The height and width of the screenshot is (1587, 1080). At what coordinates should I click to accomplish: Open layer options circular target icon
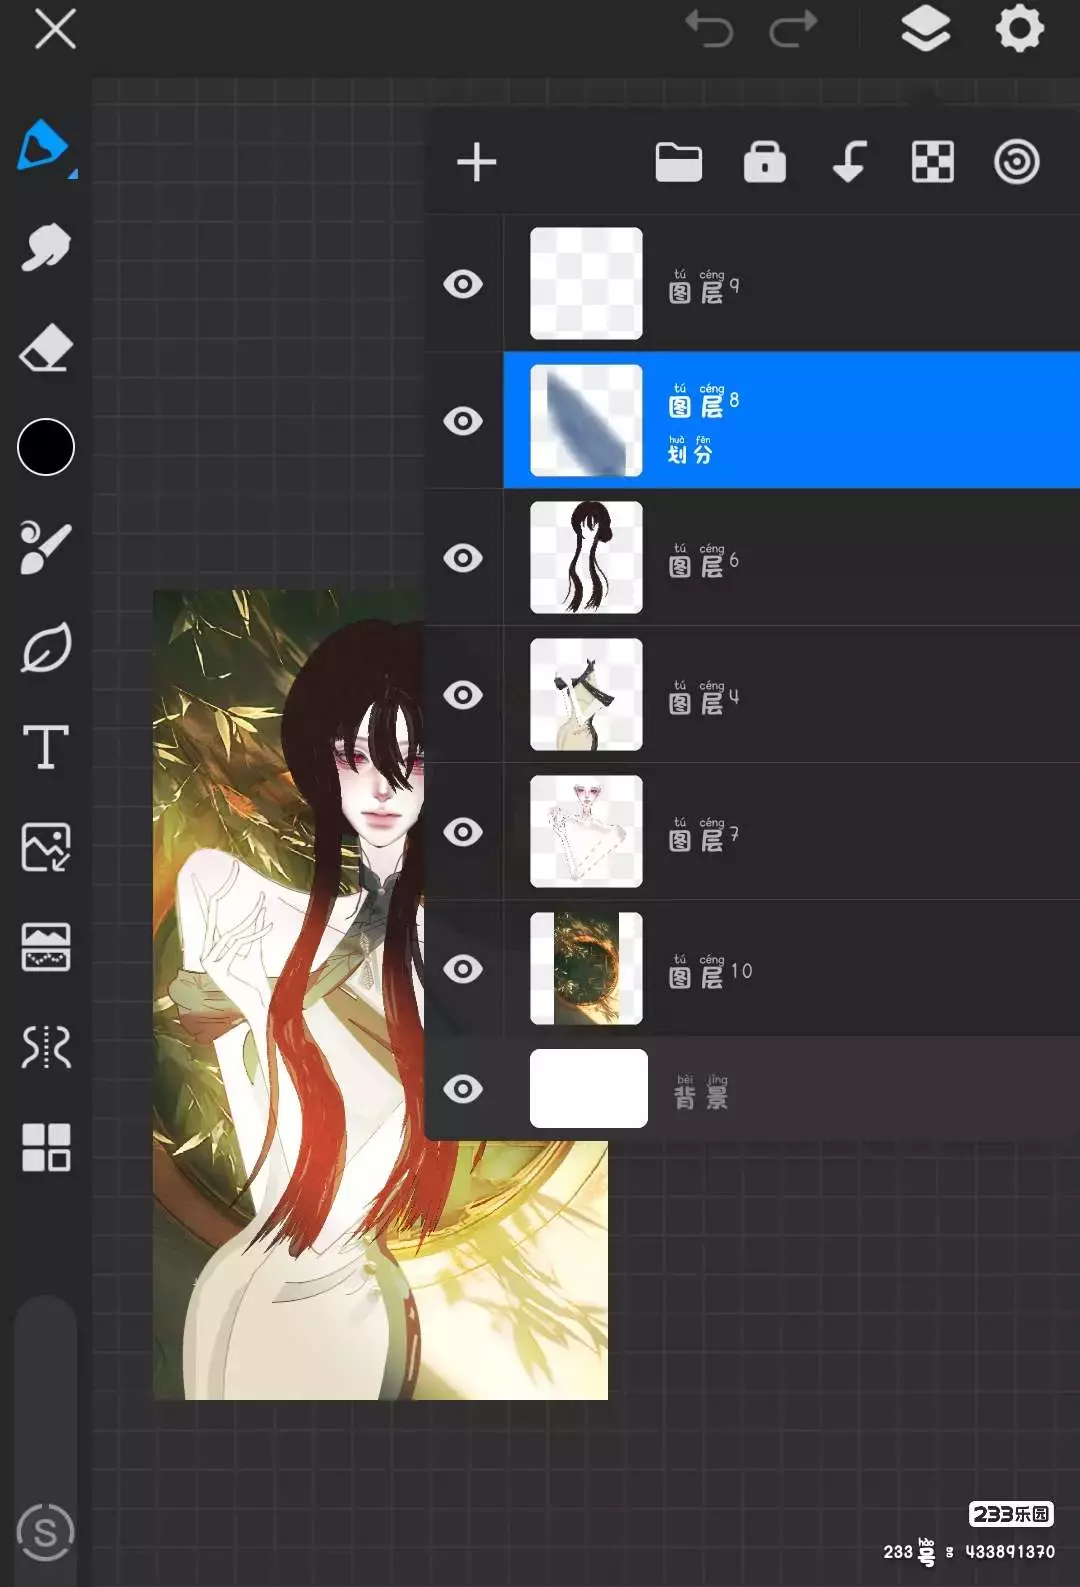1017,162
